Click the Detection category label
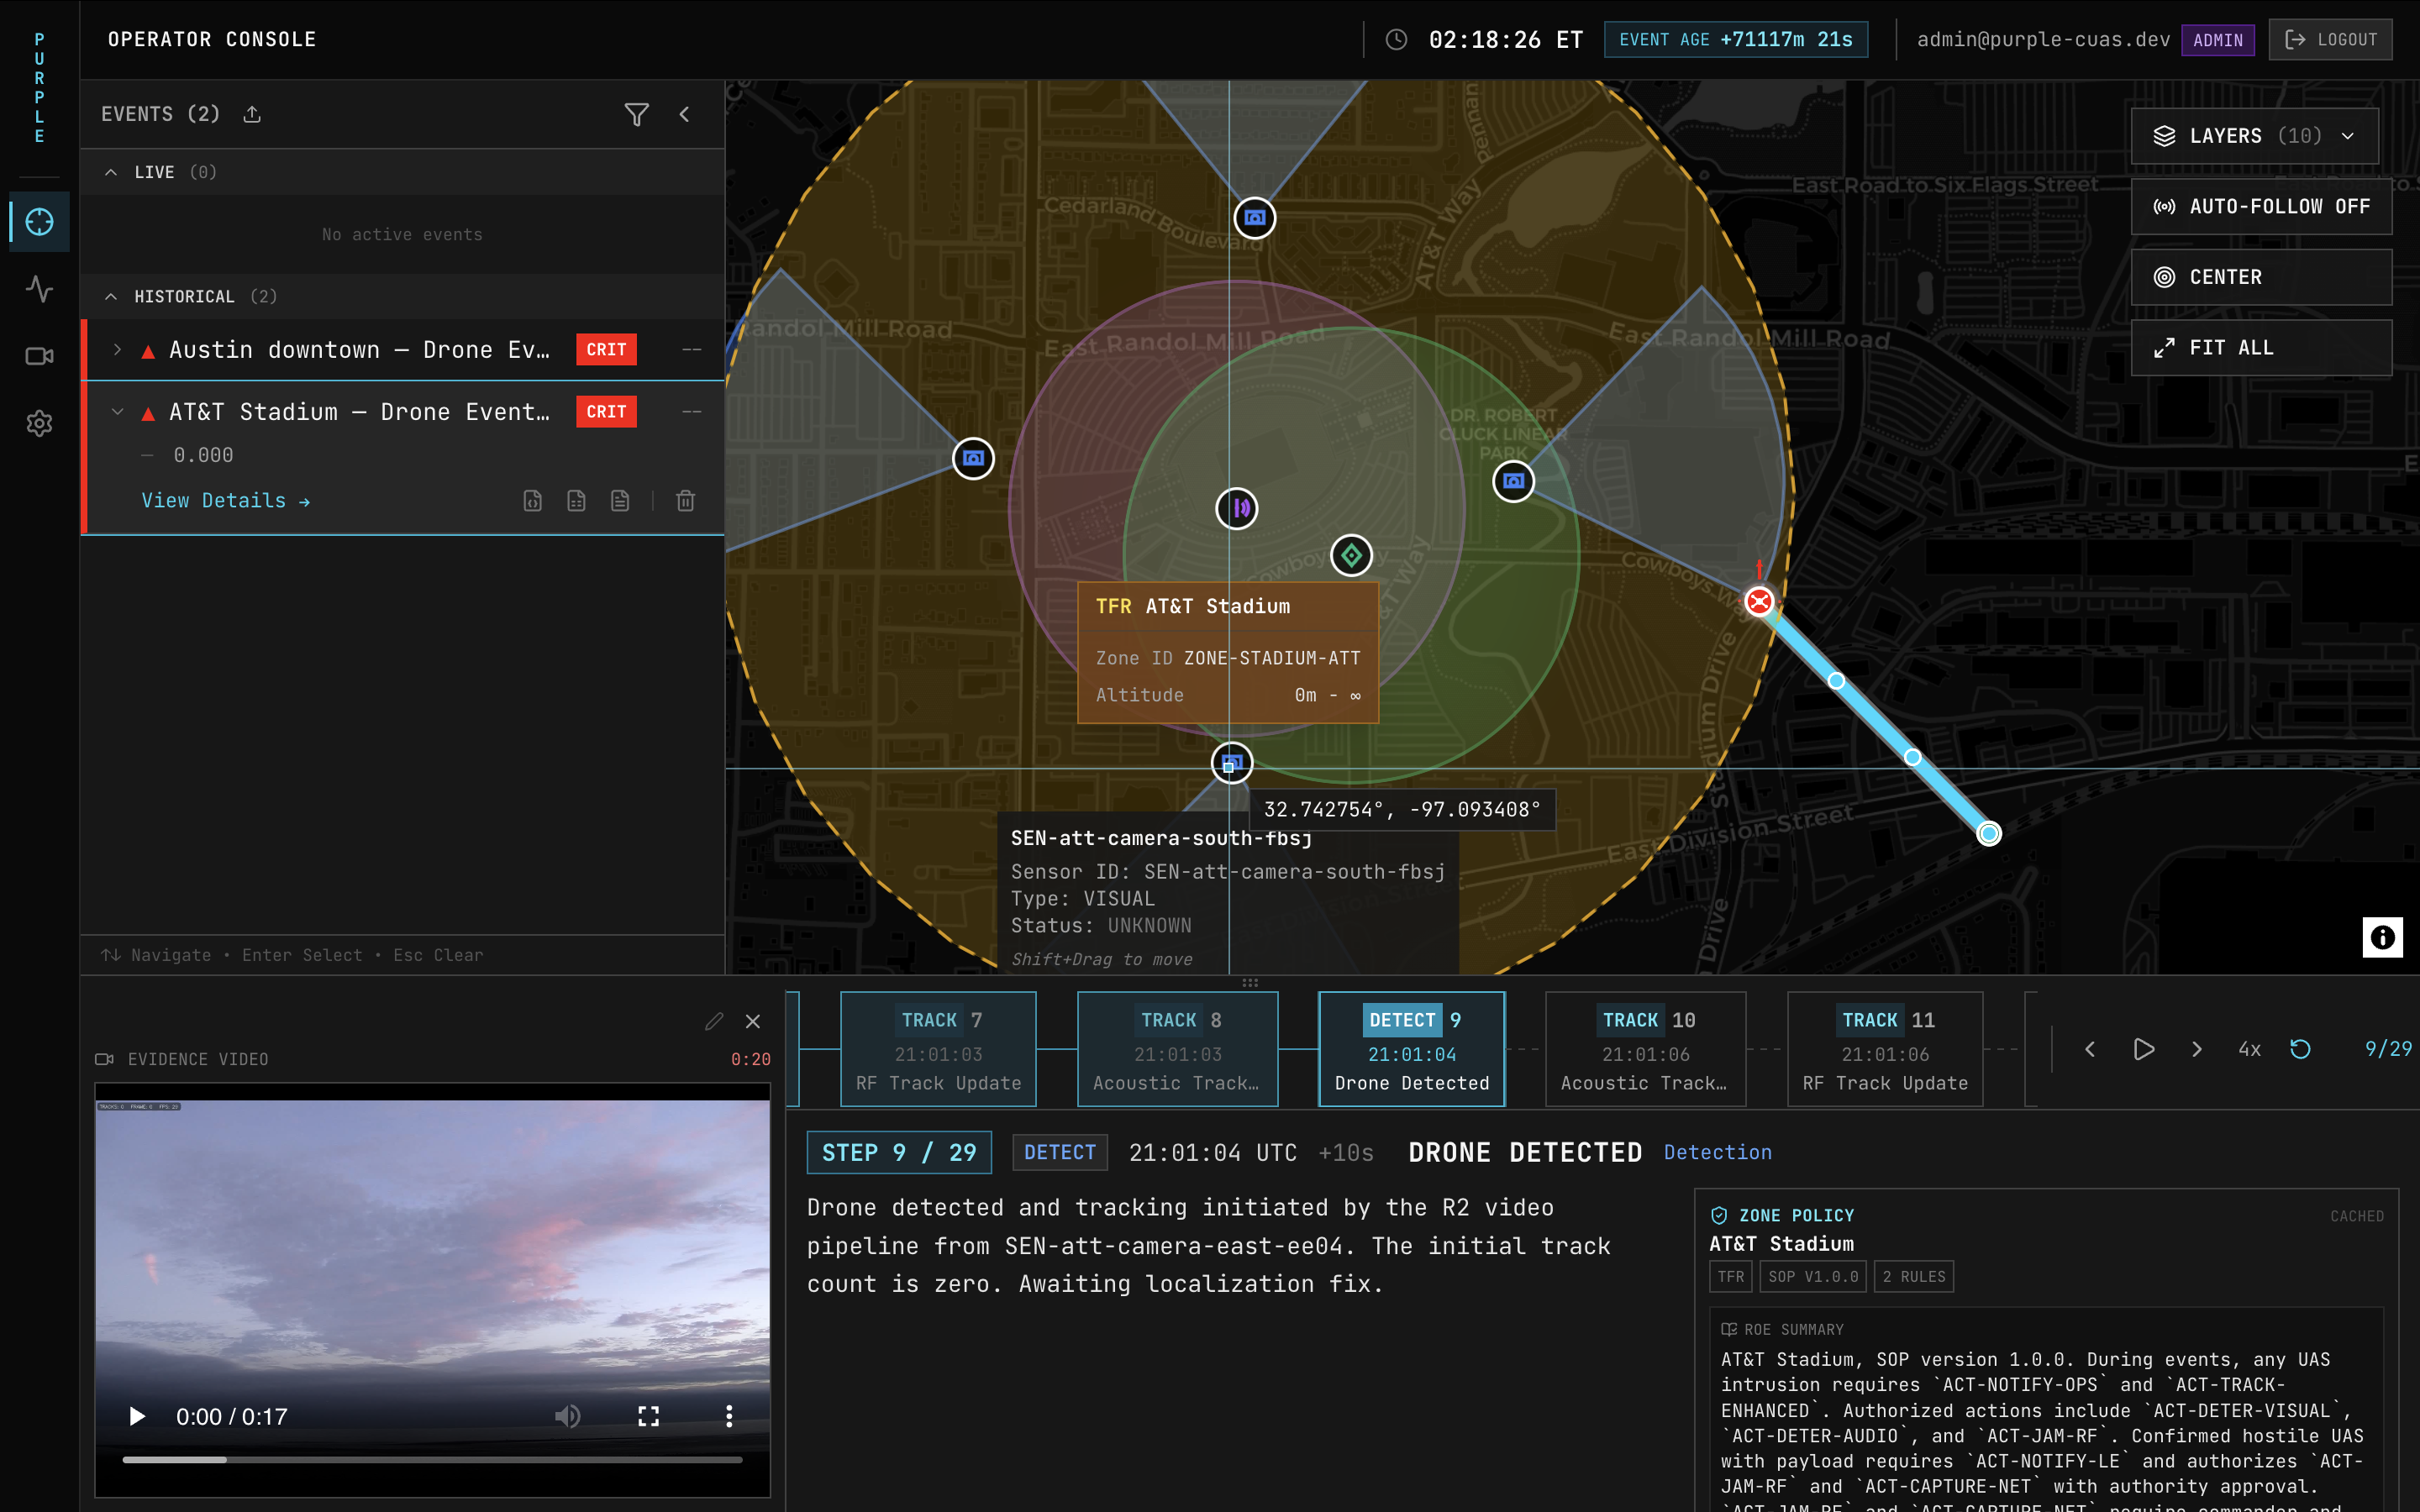This screenshot has width=2420, height=1512. (1717, 1152)
